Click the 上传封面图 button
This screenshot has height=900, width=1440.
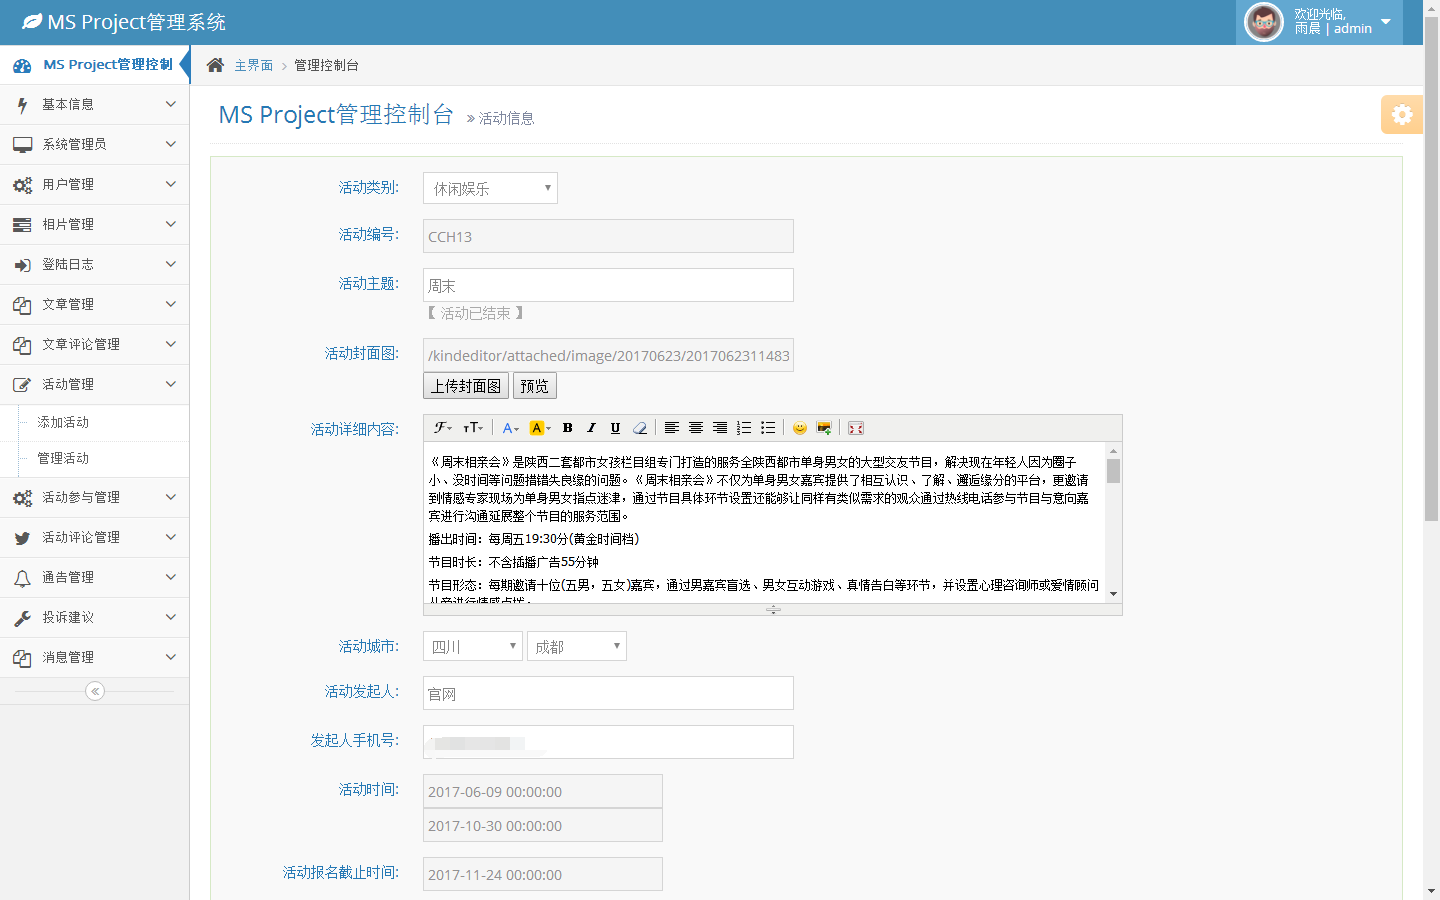tap(466, 386)
